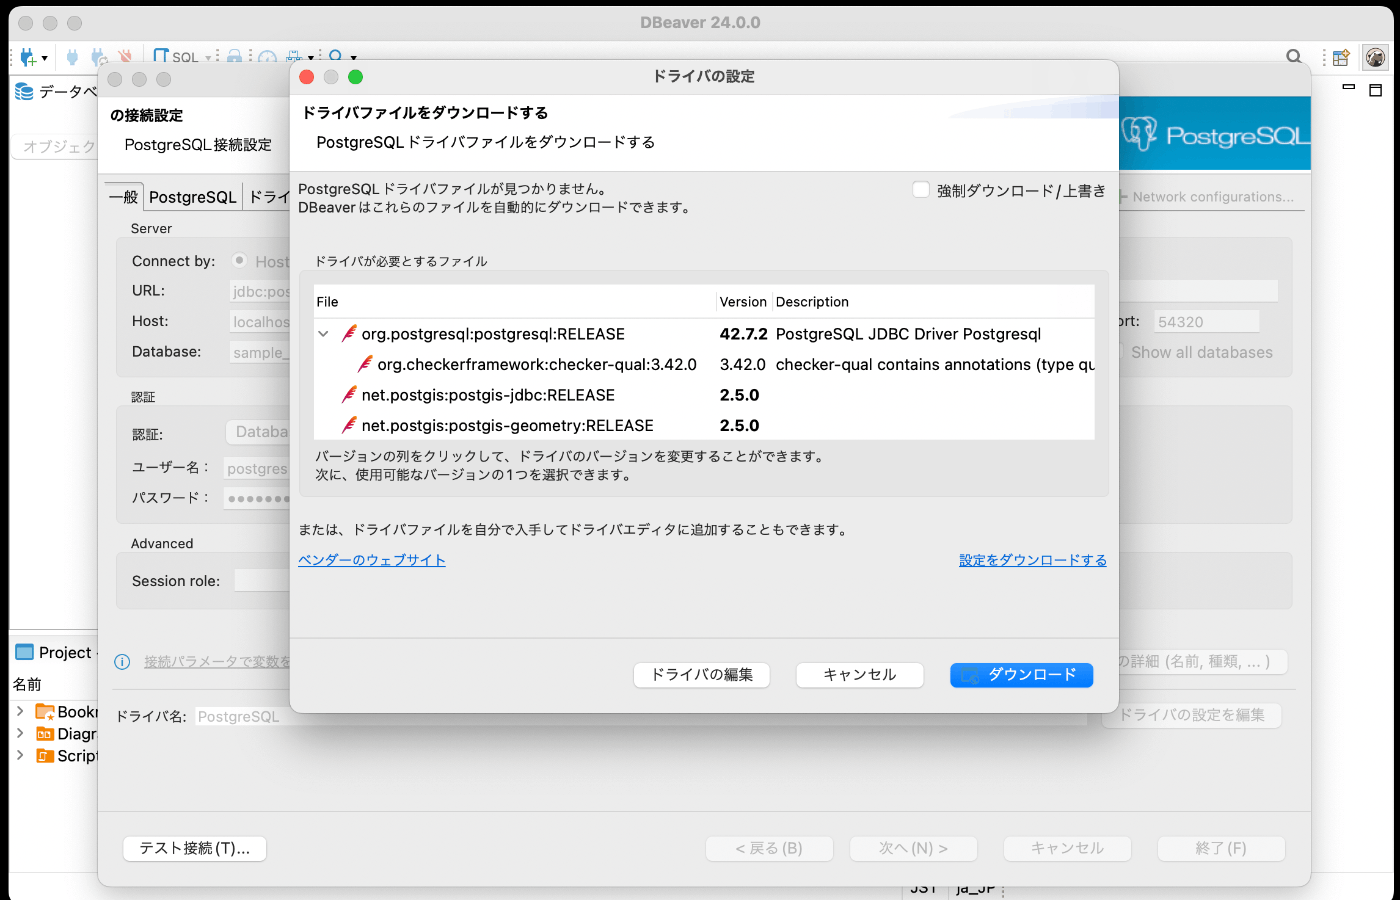Click the Port field showing 54320

1206,322
